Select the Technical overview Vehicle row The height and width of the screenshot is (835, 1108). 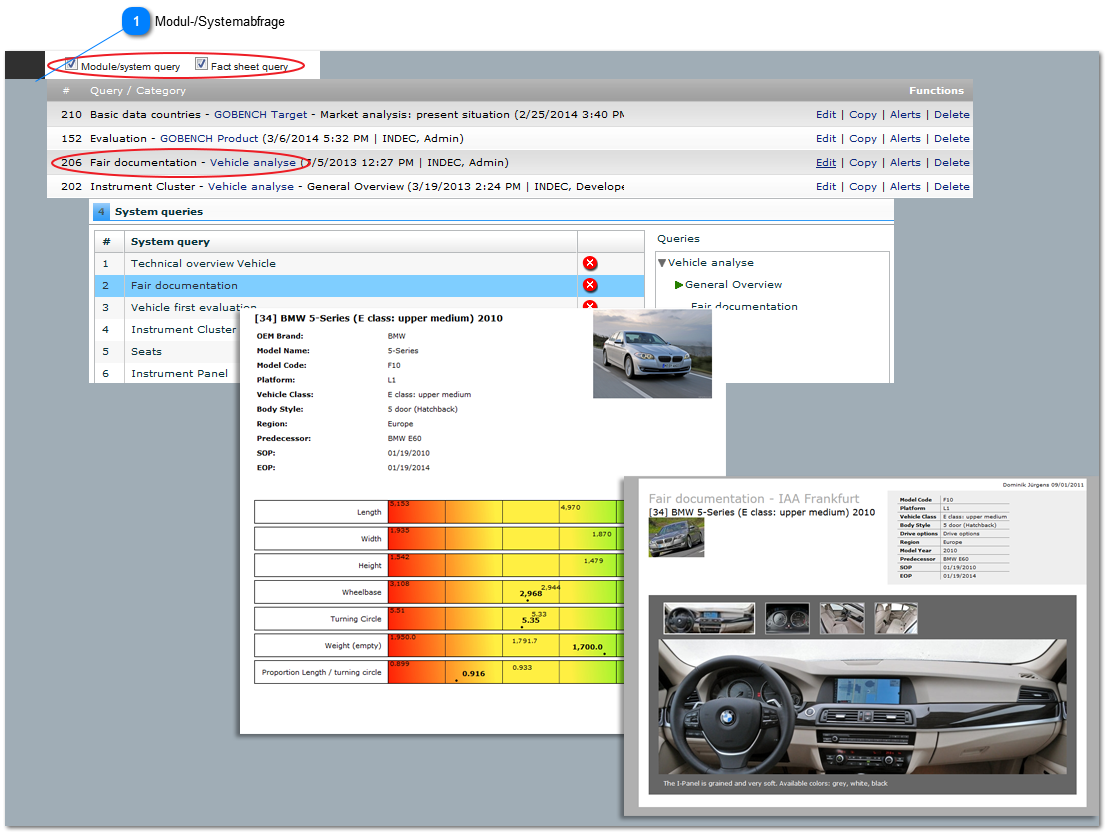370,263
